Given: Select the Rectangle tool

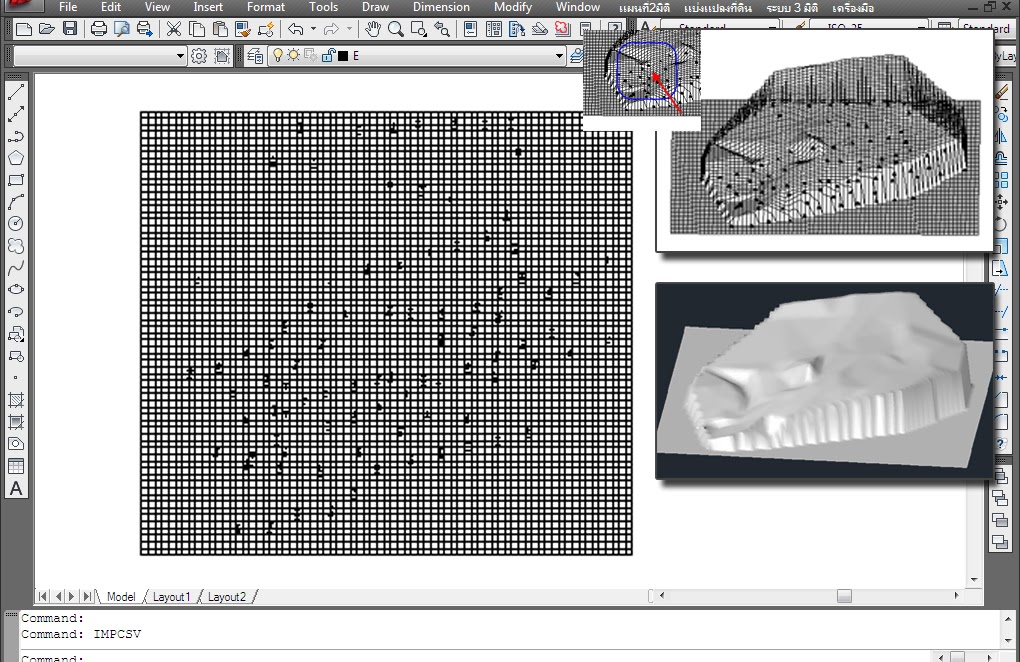Looking at the screenshot, I should [x=16, y=180].
